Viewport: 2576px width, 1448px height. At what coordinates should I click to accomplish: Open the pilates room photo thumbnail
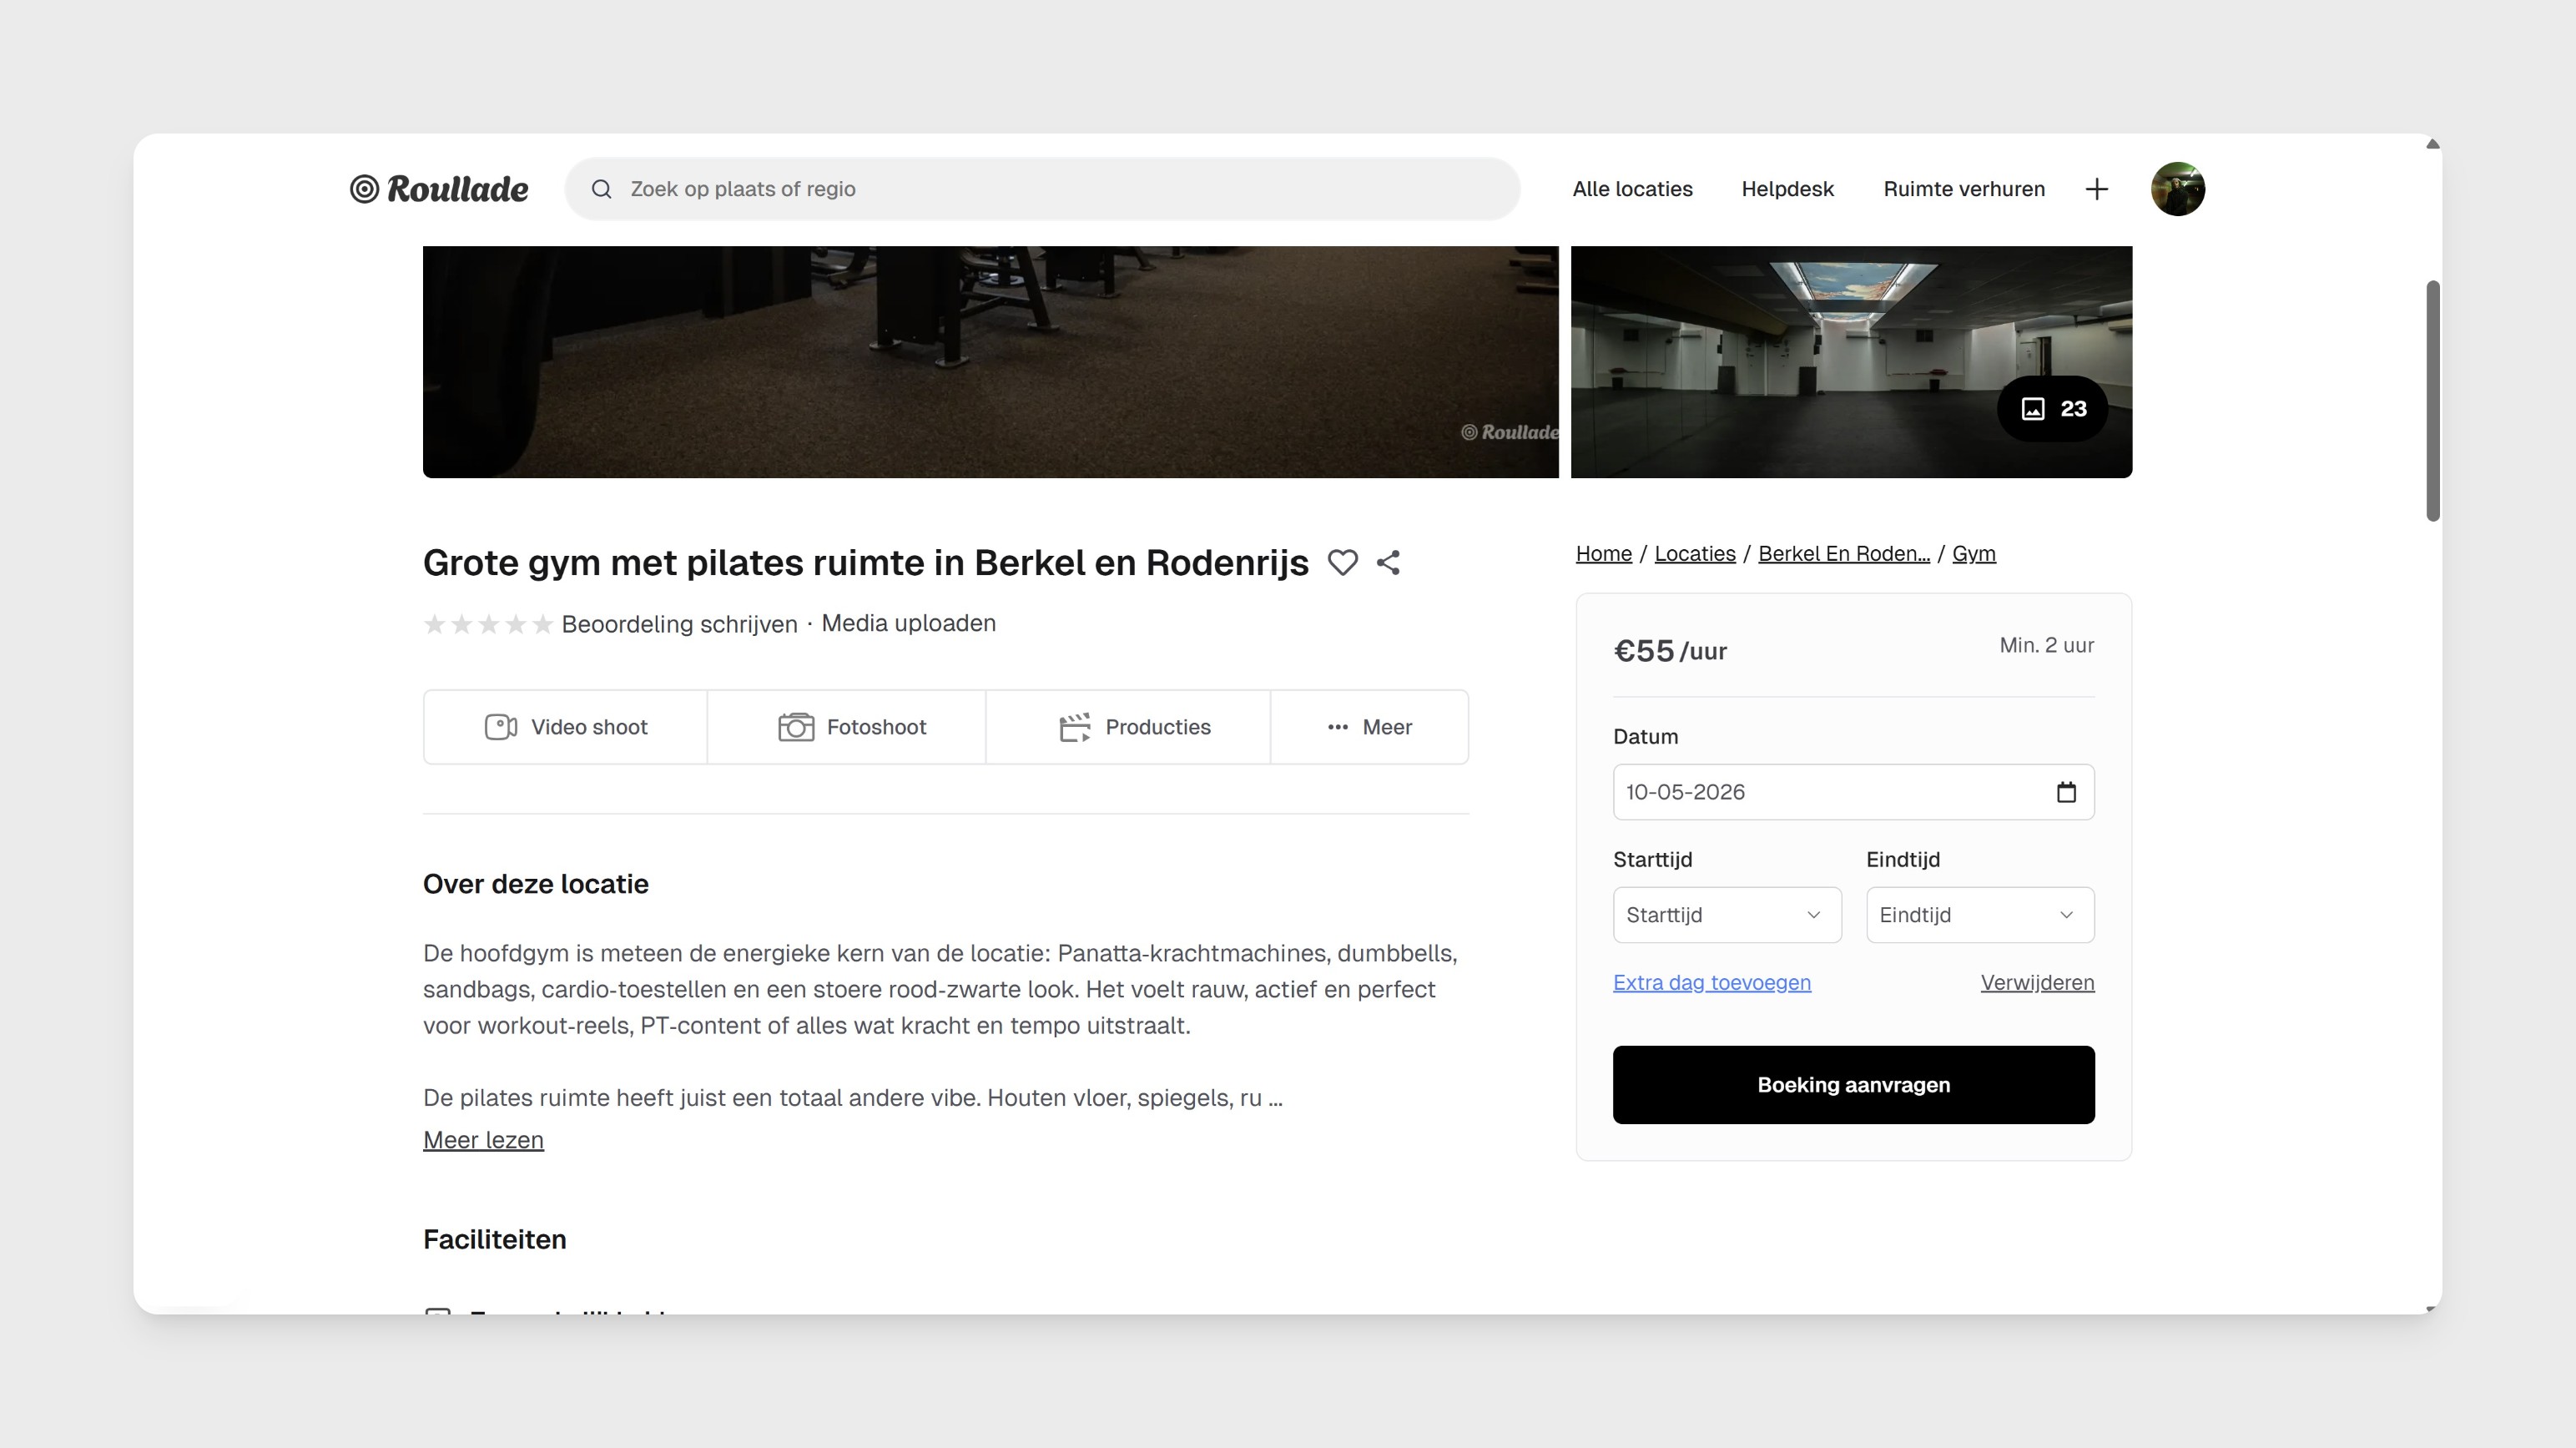click(x=1851, y=362)
